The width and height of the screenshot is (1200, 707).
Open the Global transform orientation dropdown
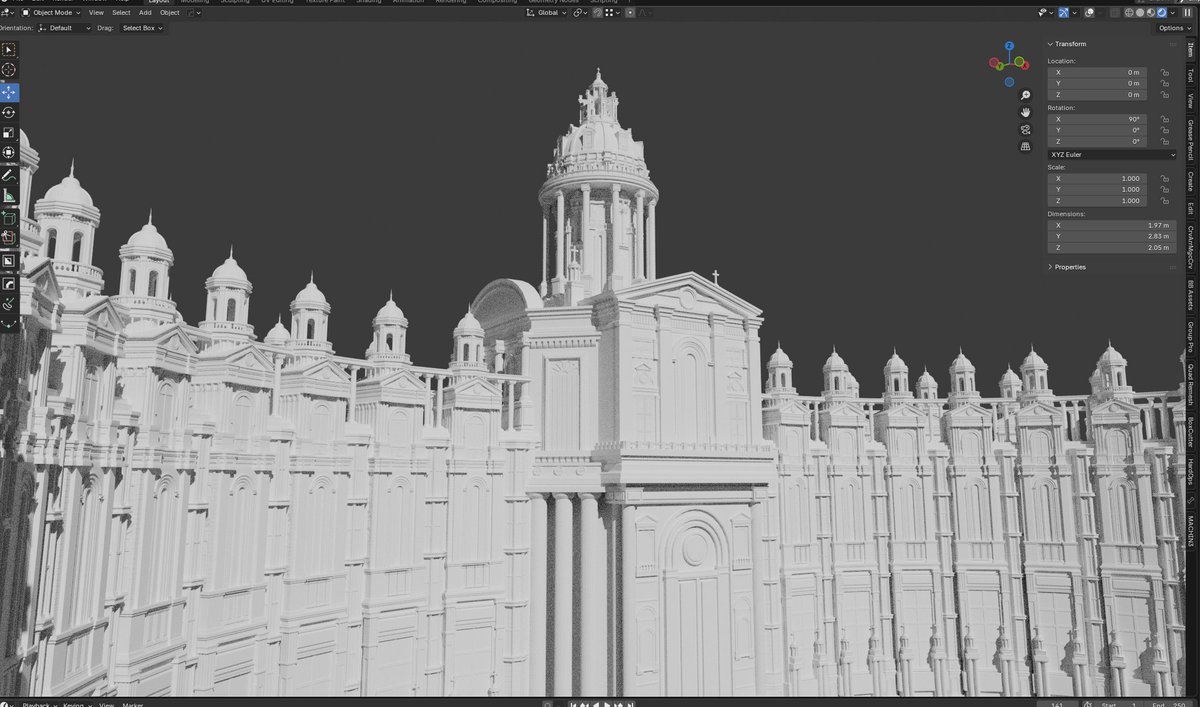[x=546, y=12]
